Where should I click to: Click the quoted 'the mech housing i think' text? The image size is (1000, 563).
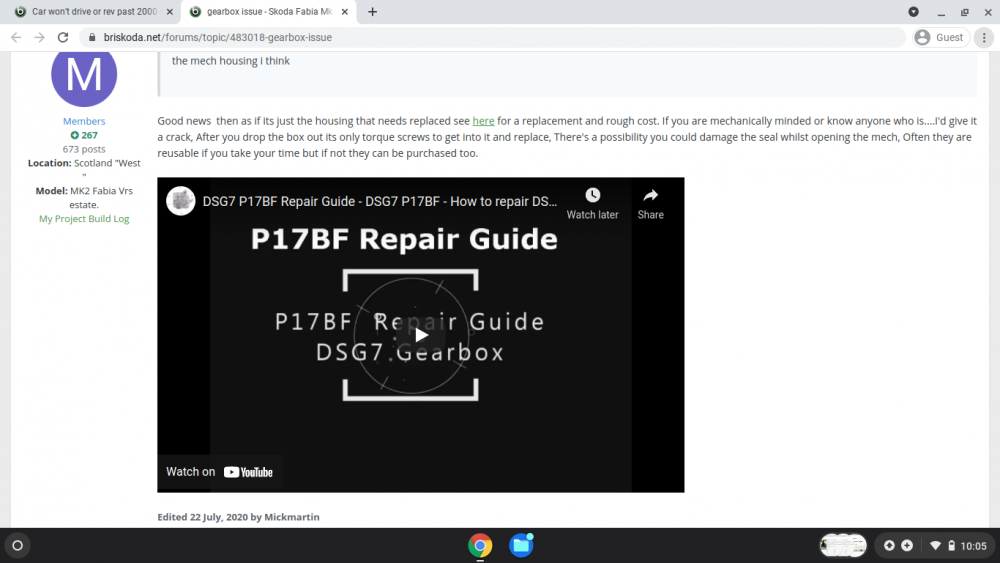[x=230, y=61]
